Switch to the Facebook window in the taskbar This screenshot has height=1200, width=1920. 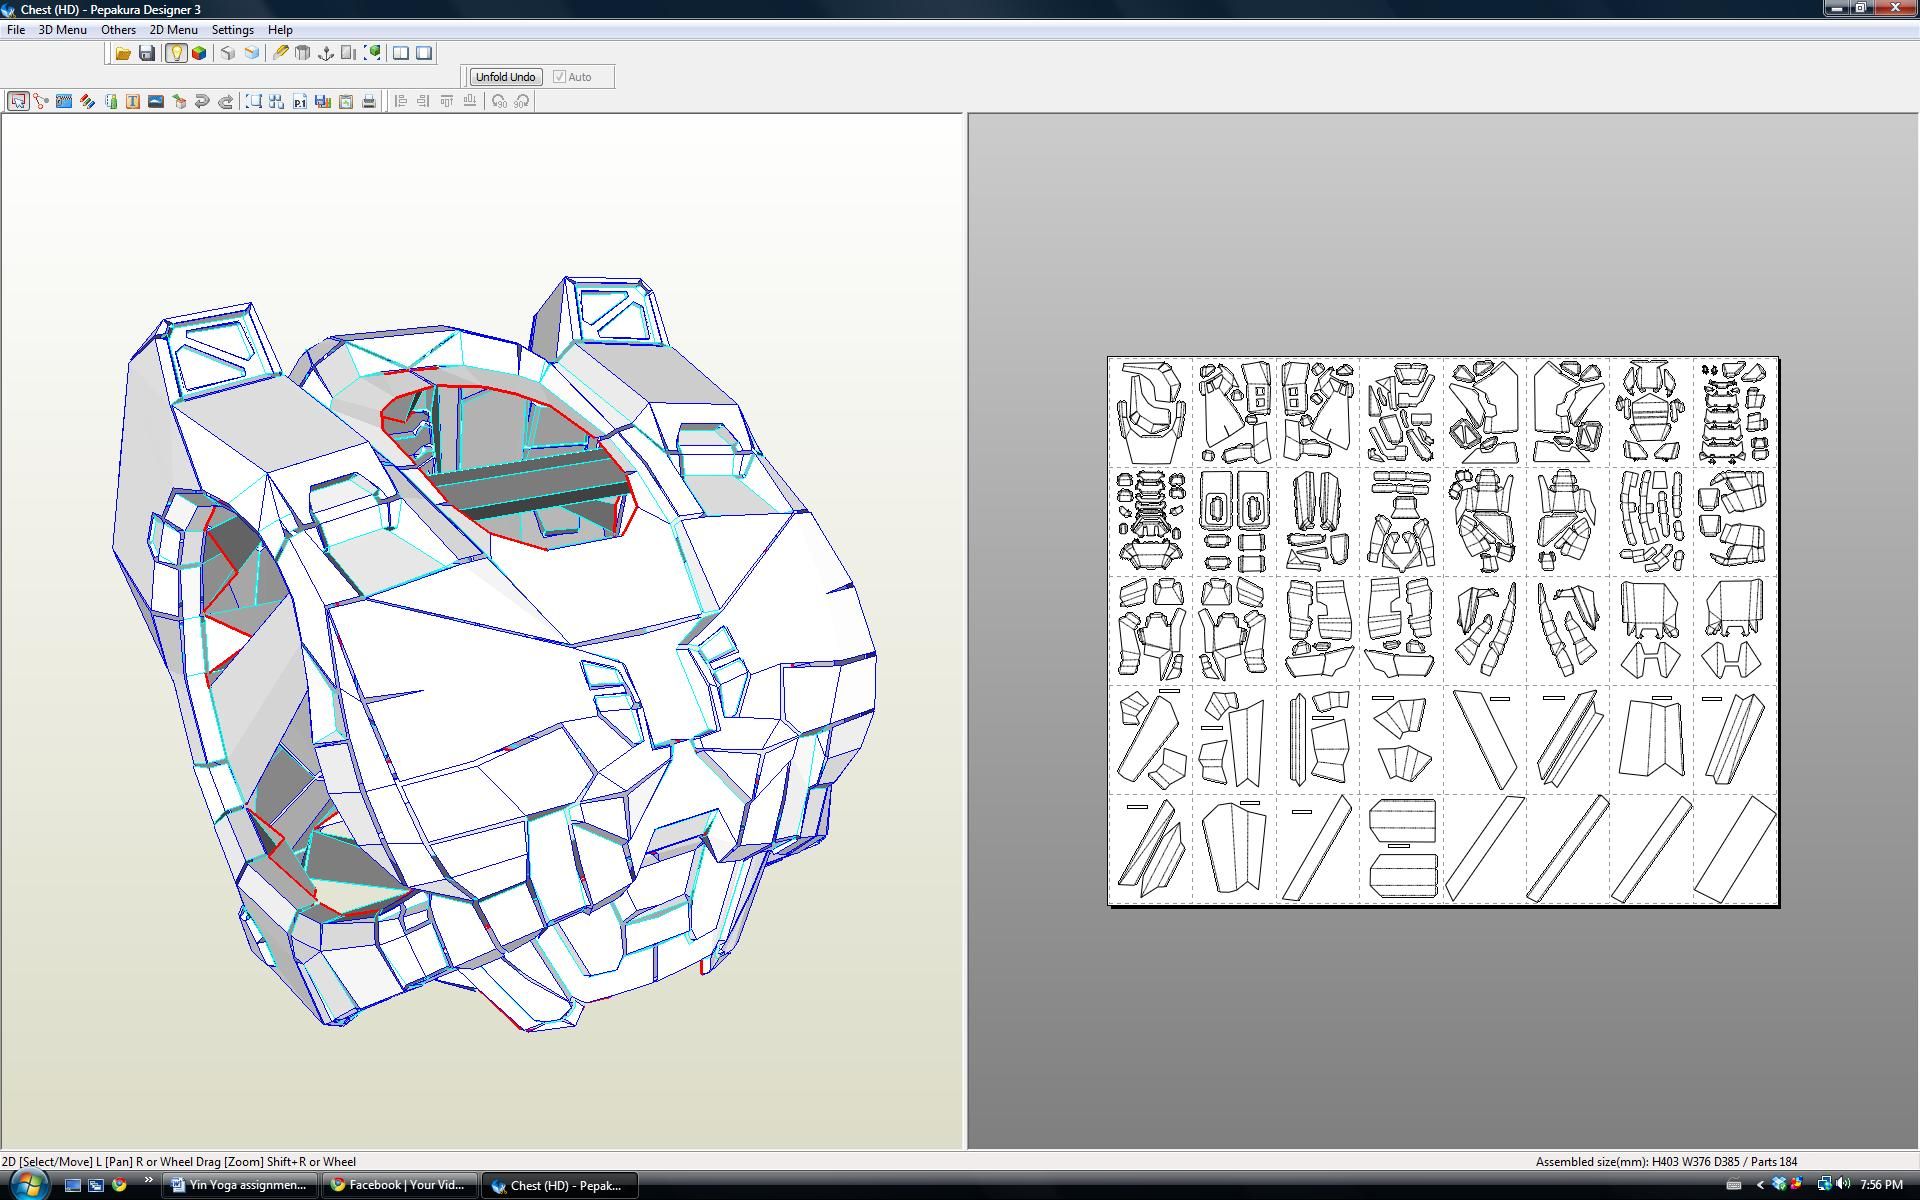(398, 1185)
